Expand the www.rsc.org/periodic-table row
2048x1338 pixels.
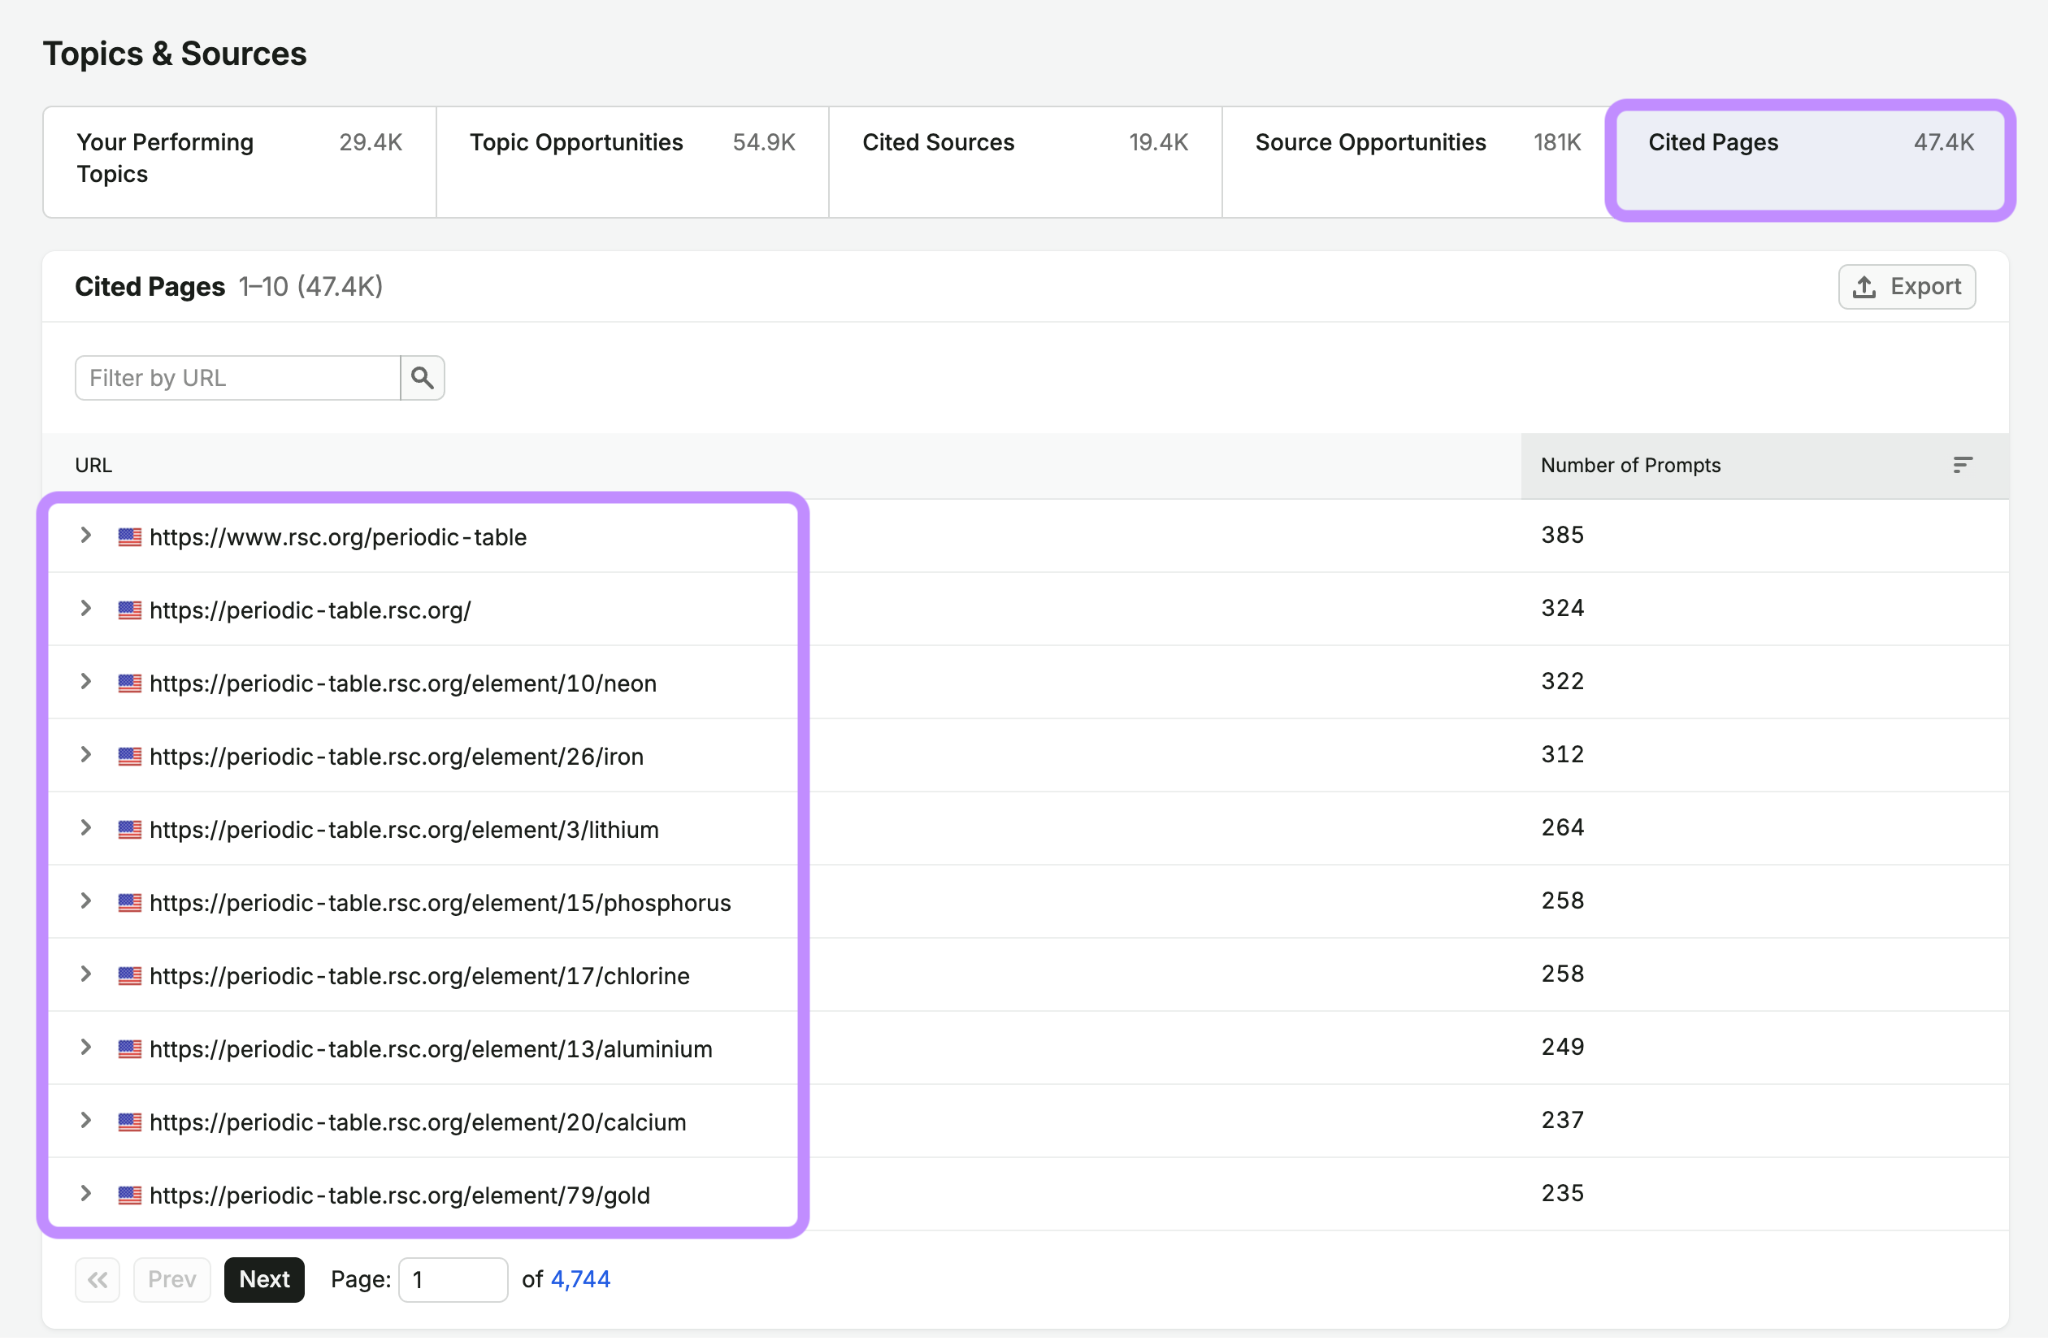pos(86,536)
